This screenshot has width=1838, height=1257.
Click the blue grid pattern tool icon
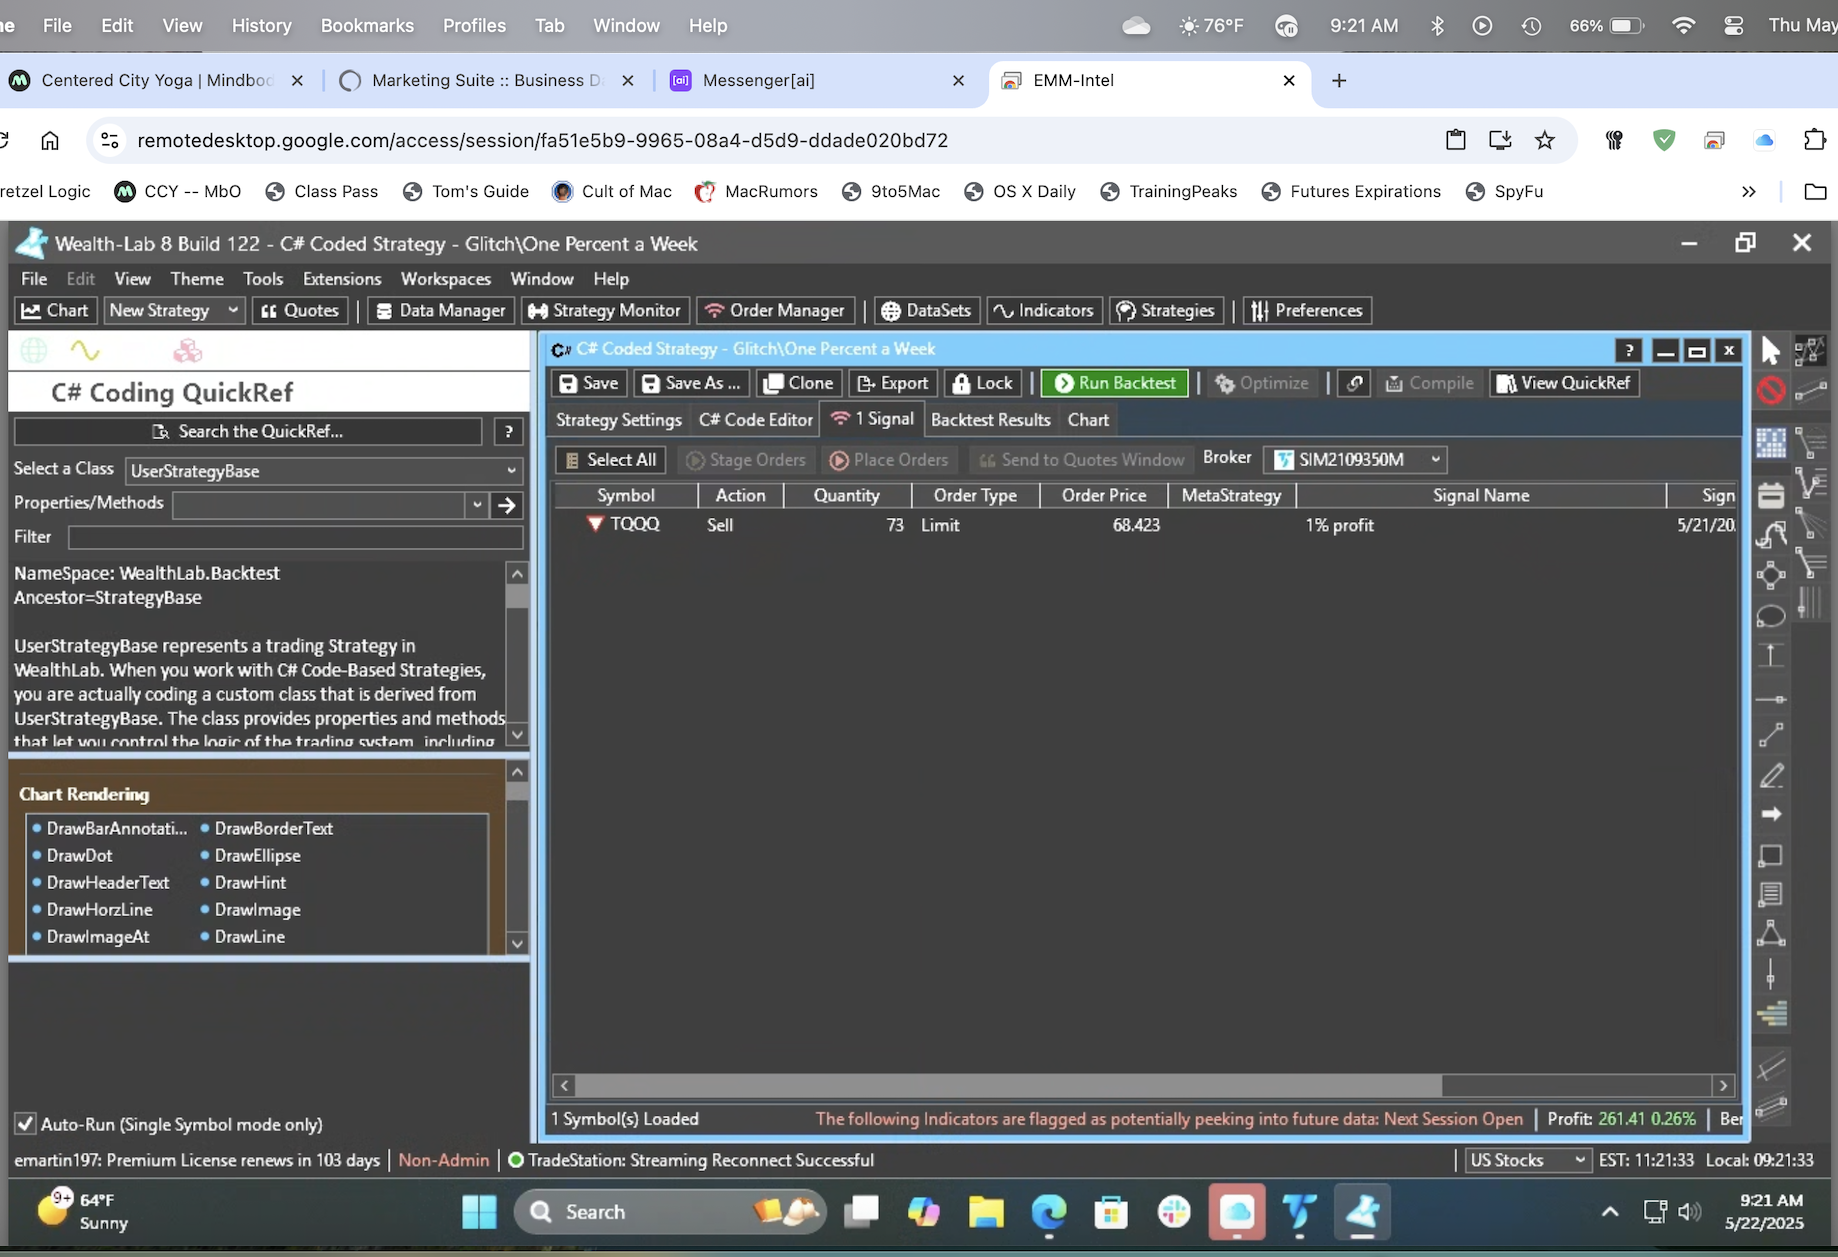[1771, 443]
